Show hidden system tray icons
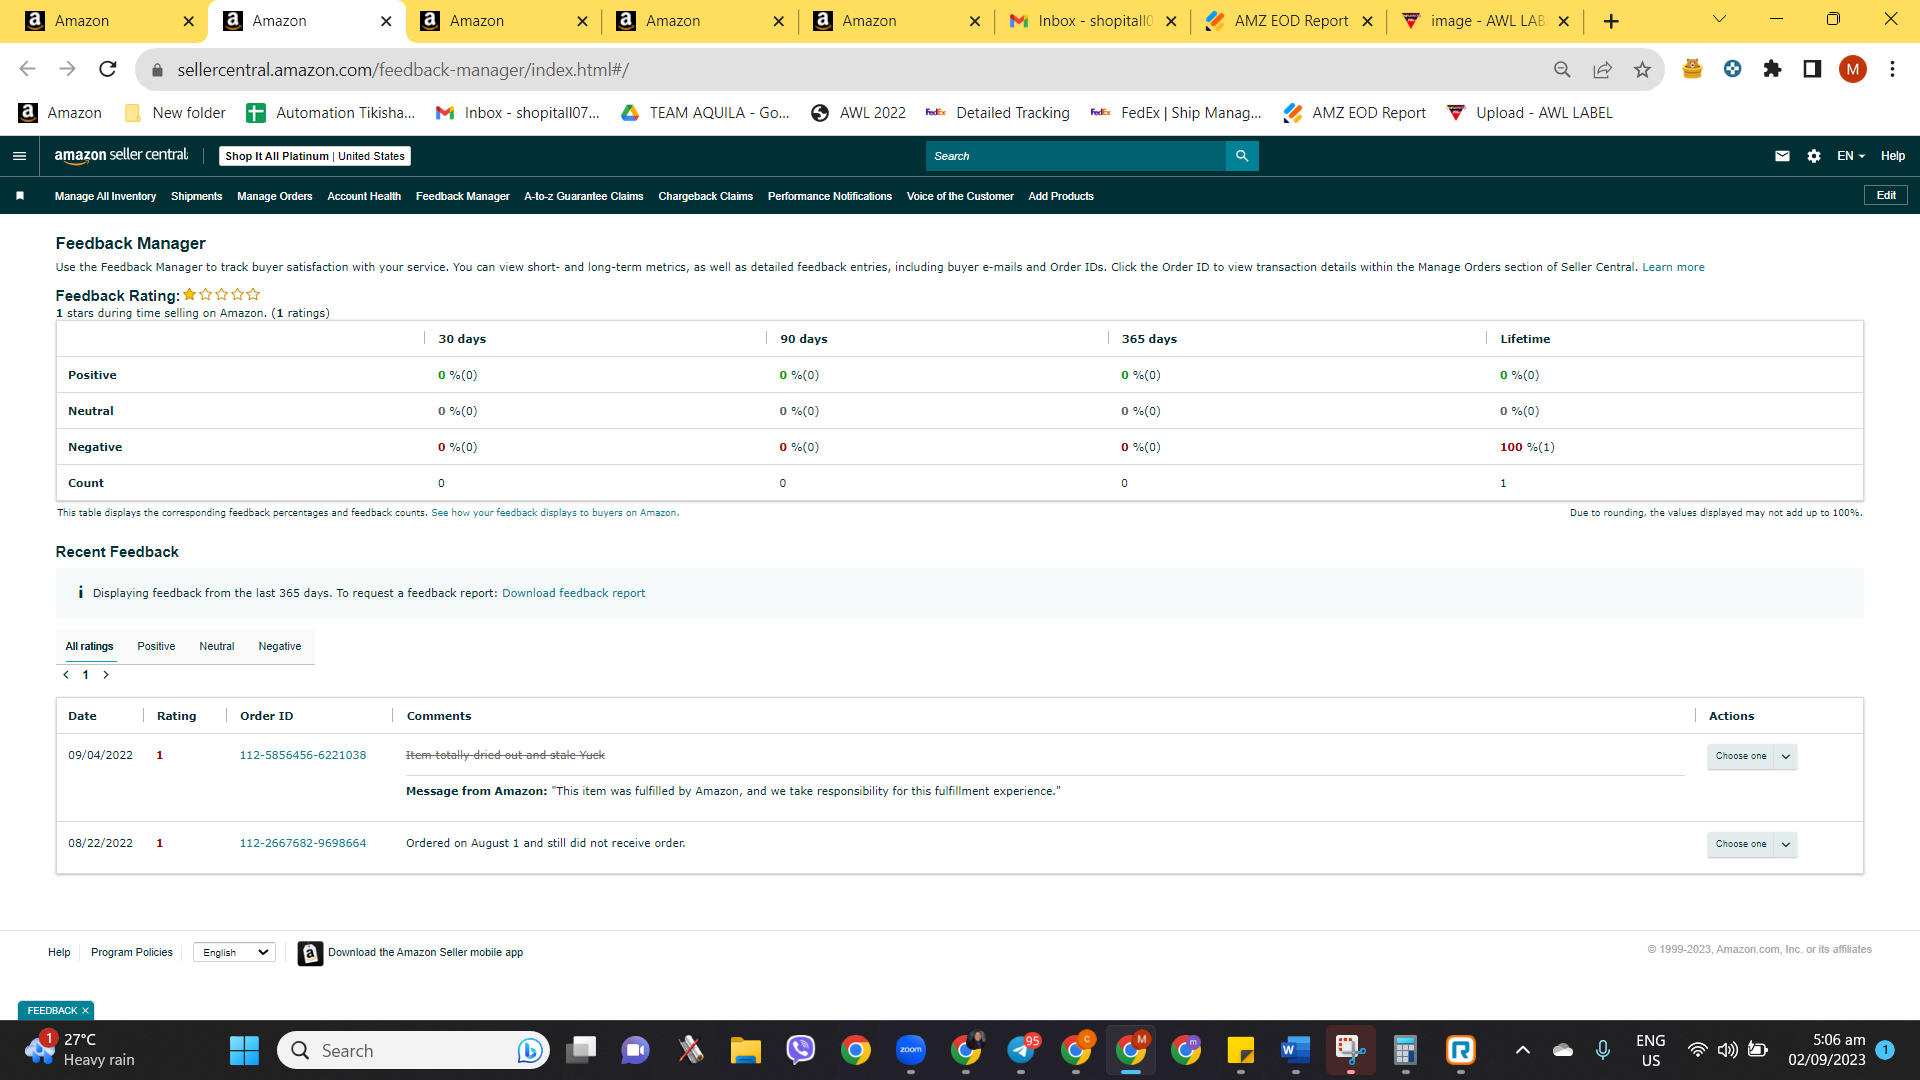 coord(1522,1050)
